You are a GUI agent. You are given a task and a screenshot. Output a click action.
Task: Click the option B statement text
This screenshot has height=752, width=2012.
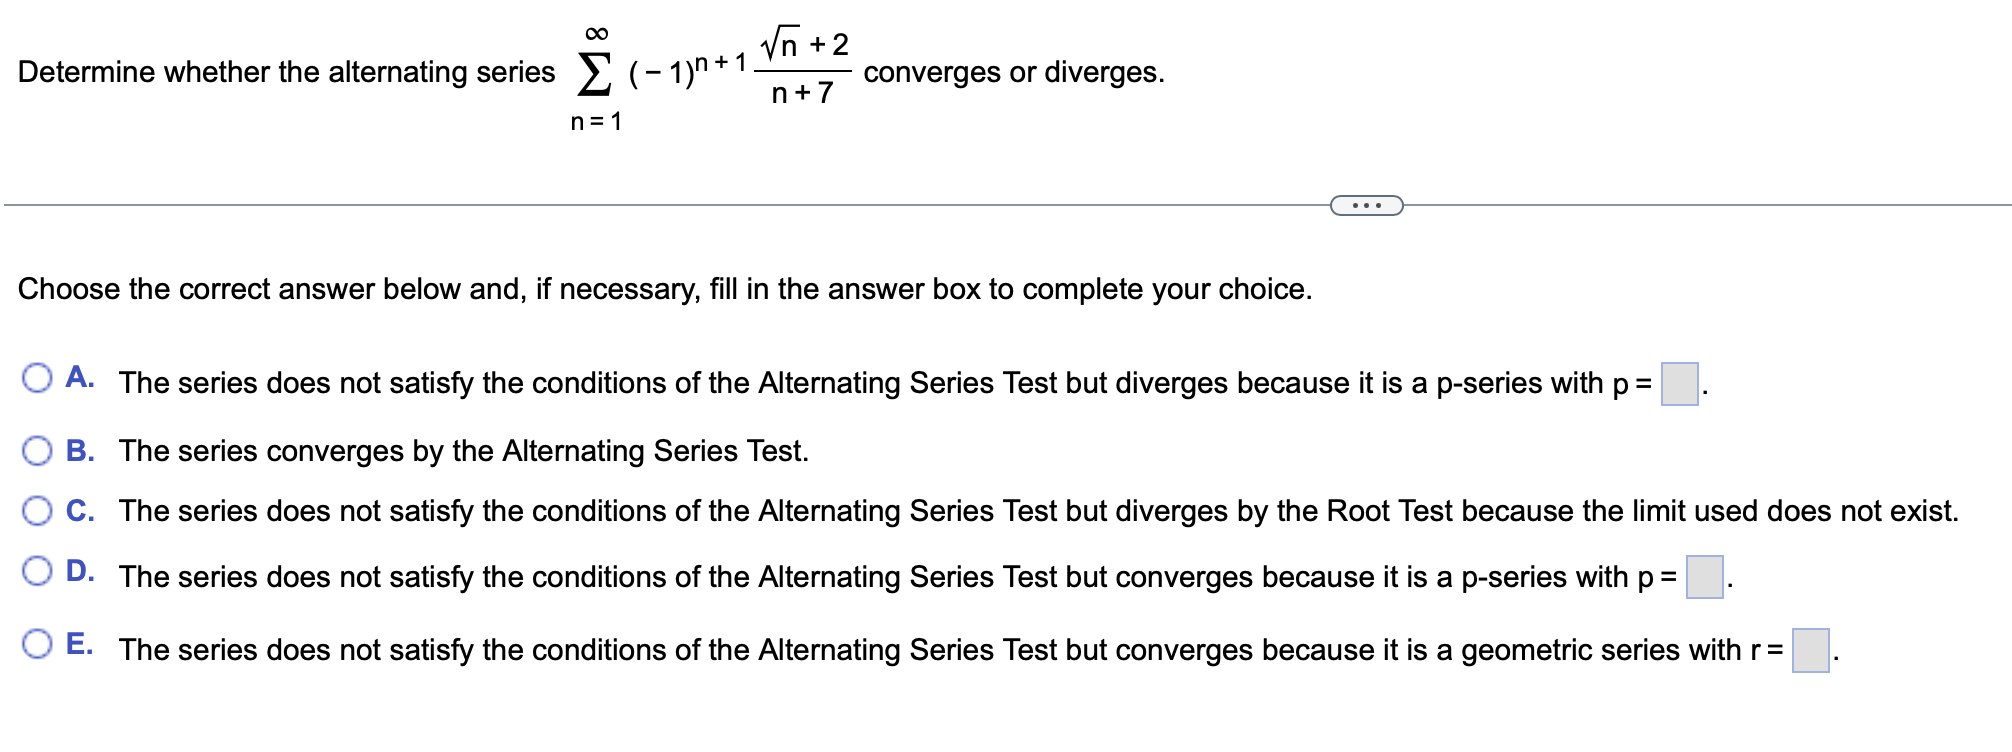pyautogui.click(x=462, y=450)
